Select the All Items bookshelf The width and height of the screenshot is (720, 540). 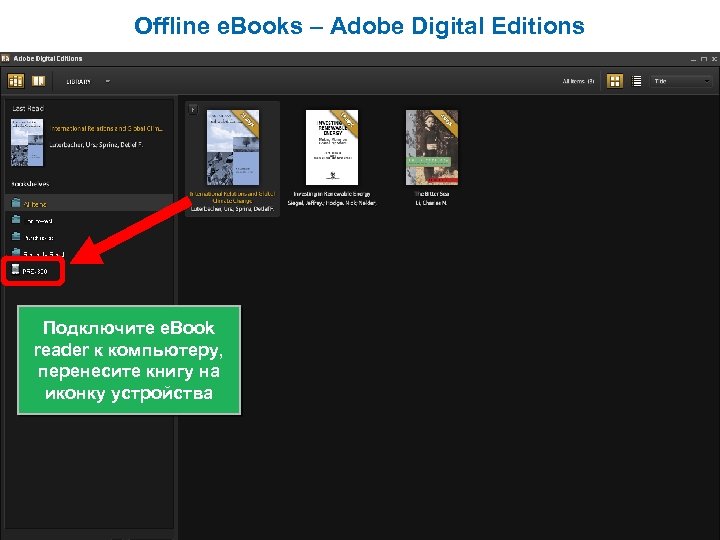tap(89, 203)
